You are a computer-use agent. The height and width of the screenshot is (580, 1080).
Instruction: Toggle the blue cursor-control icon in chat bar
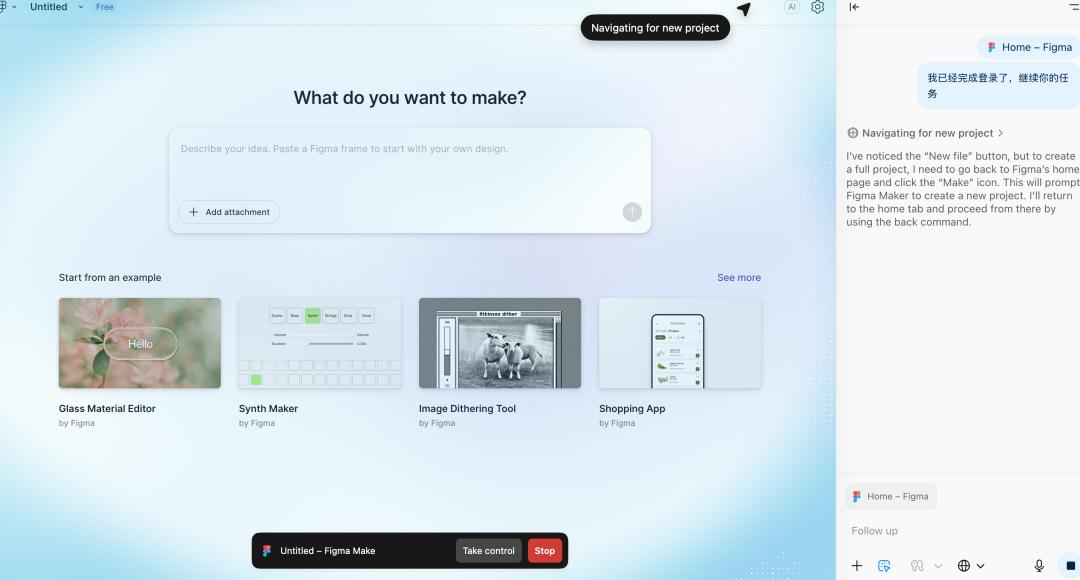coord(884,566)
